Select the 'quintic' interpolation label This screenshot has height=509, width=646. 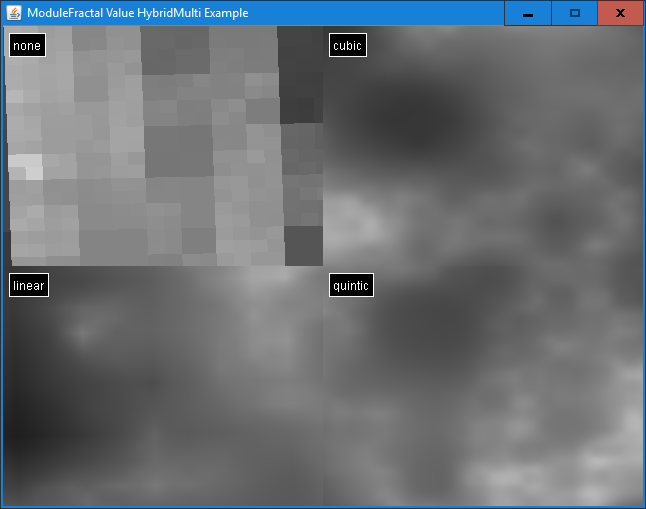351,286
